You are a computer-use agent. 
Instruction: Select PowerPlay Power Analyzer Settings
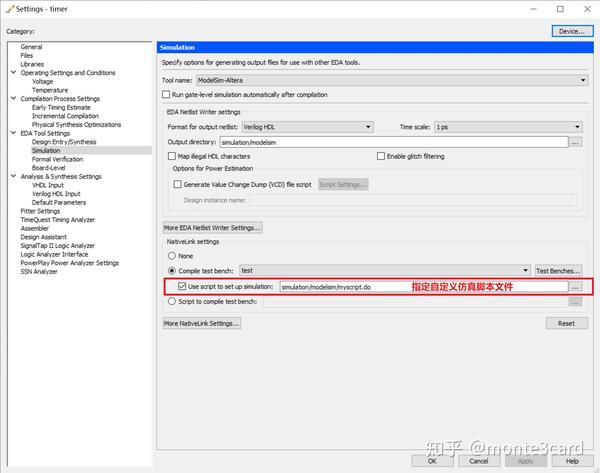point(70,263)
